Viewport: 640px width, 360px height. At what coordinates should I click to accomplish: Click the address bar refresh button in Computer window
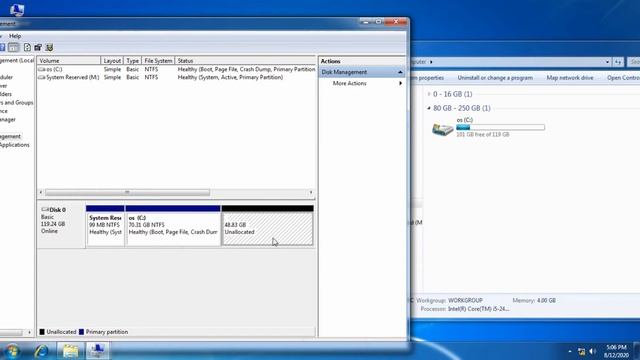[618, 62]
